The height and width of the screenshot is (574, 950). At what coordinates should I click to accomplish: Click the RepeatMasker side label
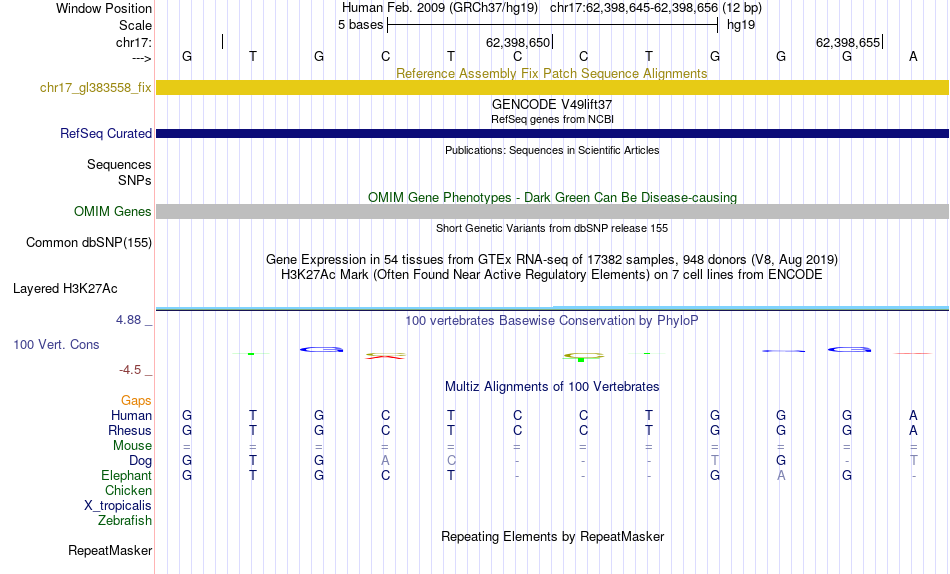click(x=110, y=550)
